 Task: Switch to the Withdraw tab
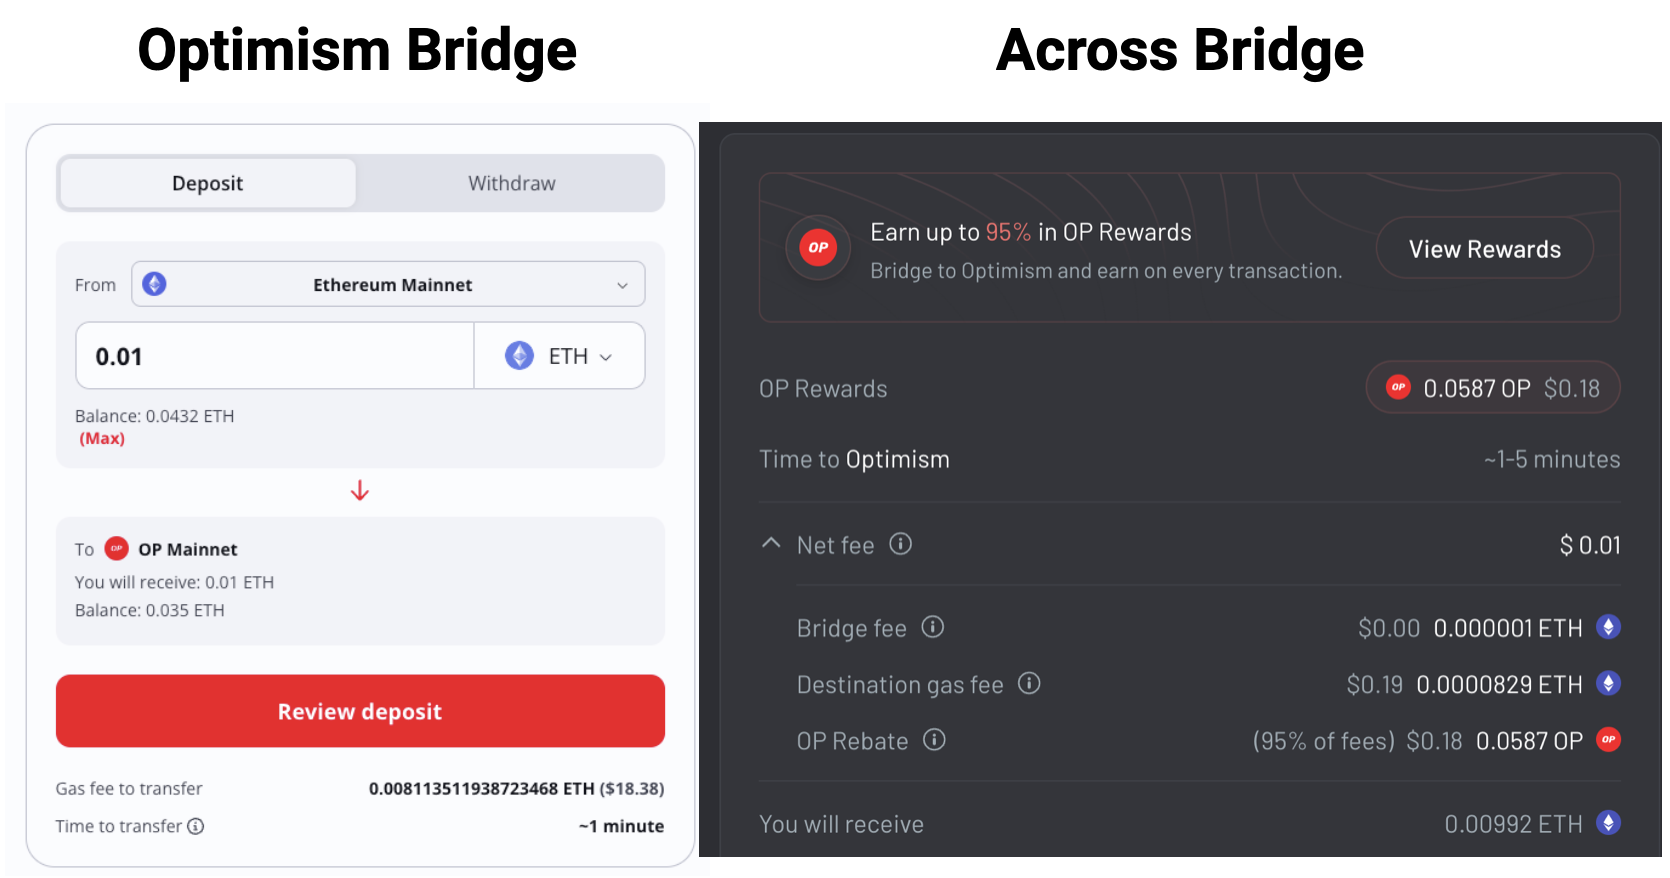point(511,183)
